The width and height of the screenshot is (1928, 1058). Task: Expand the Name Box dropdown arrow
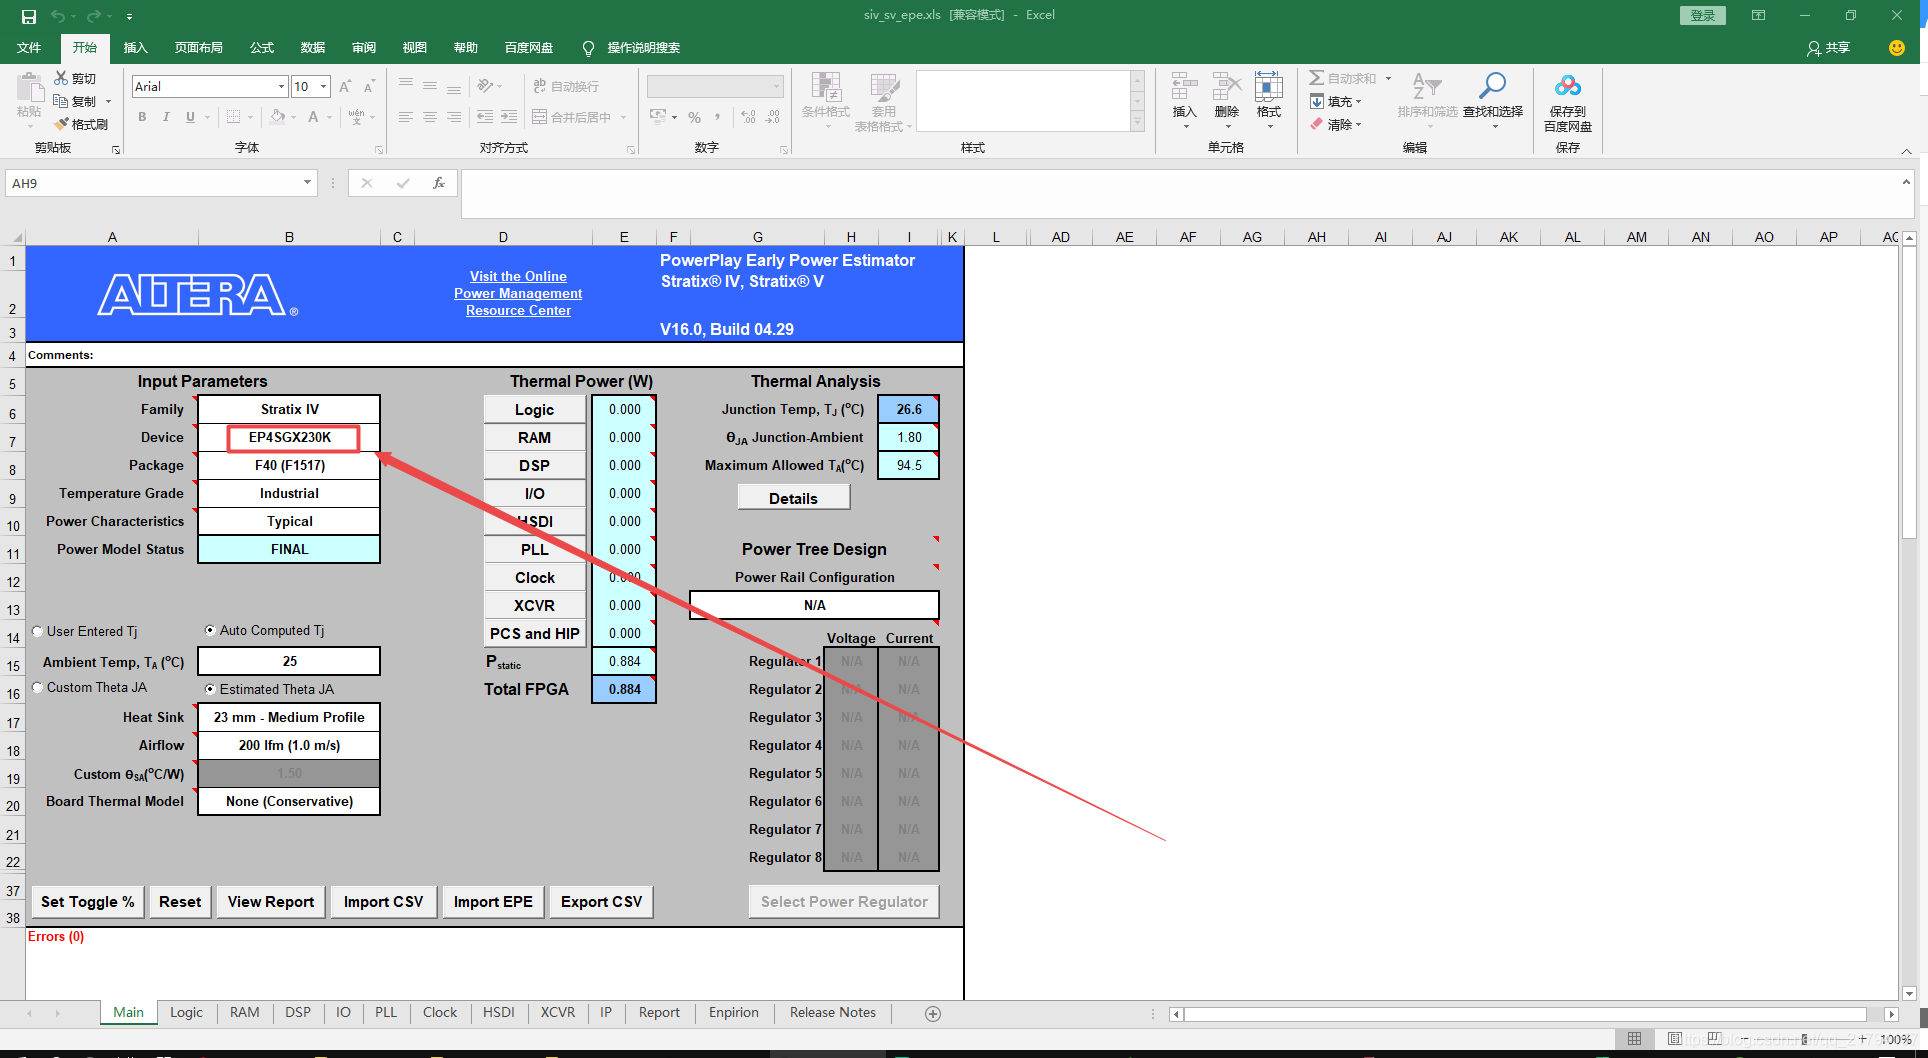pos(307,183)
